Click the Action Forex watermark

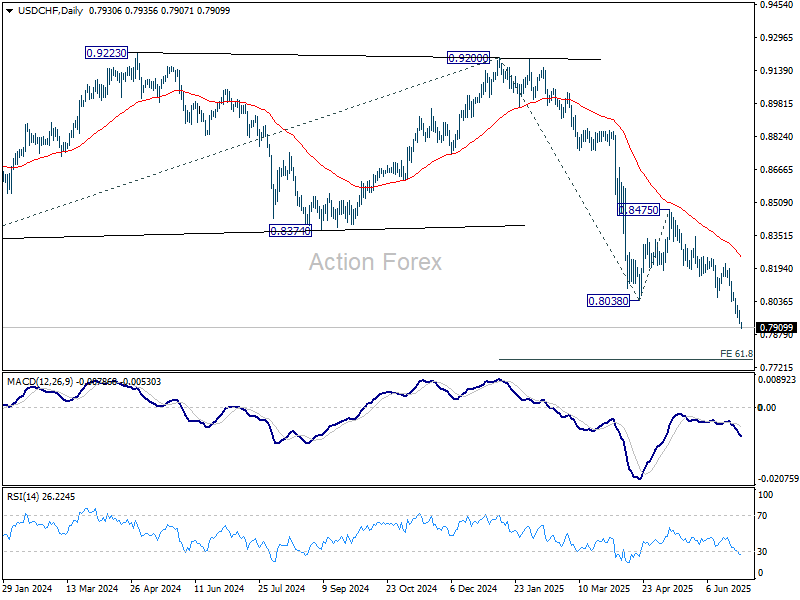tap(375, 262)
